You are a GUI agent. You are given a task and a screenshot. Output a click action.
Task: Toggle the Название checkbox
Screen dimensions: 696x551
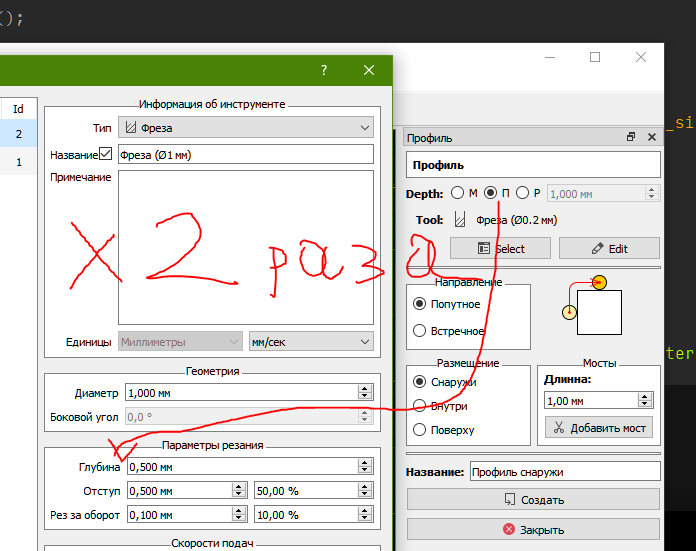click(x=105, y=154)
